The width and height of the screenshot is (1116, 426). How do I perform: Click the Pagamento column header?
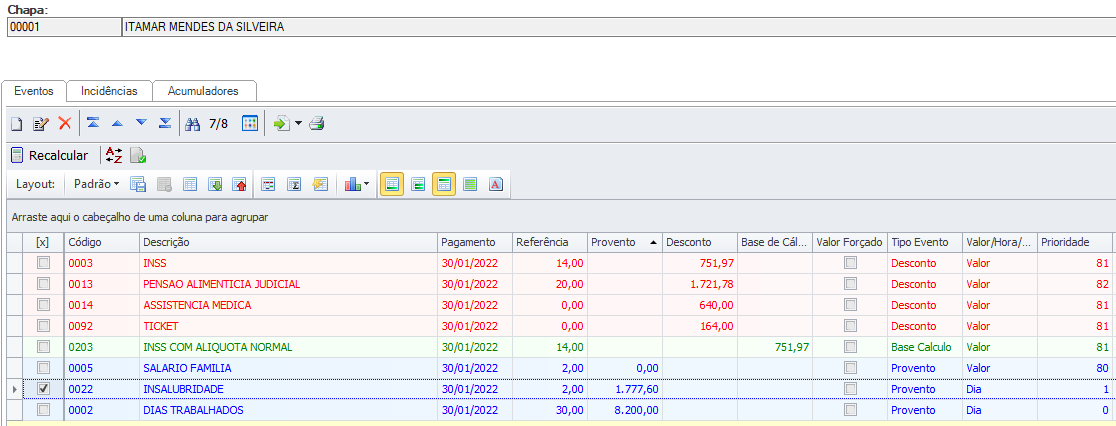click(475, 243)
